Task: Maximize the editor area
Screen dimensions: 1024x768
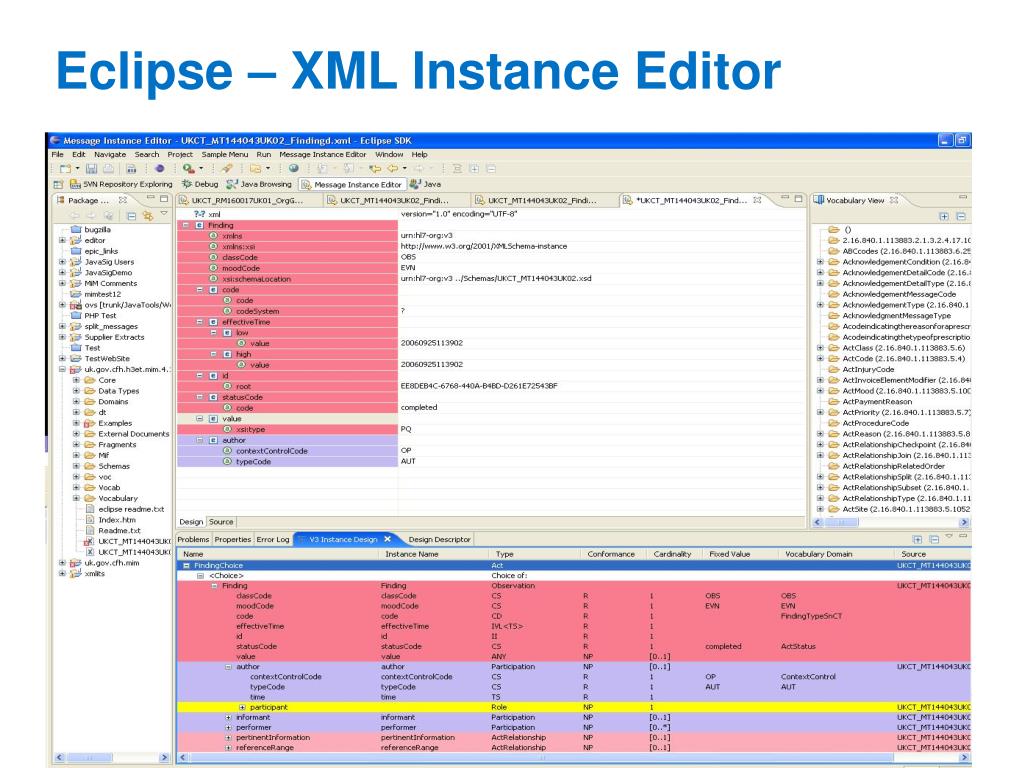Action: click(799, 198)
